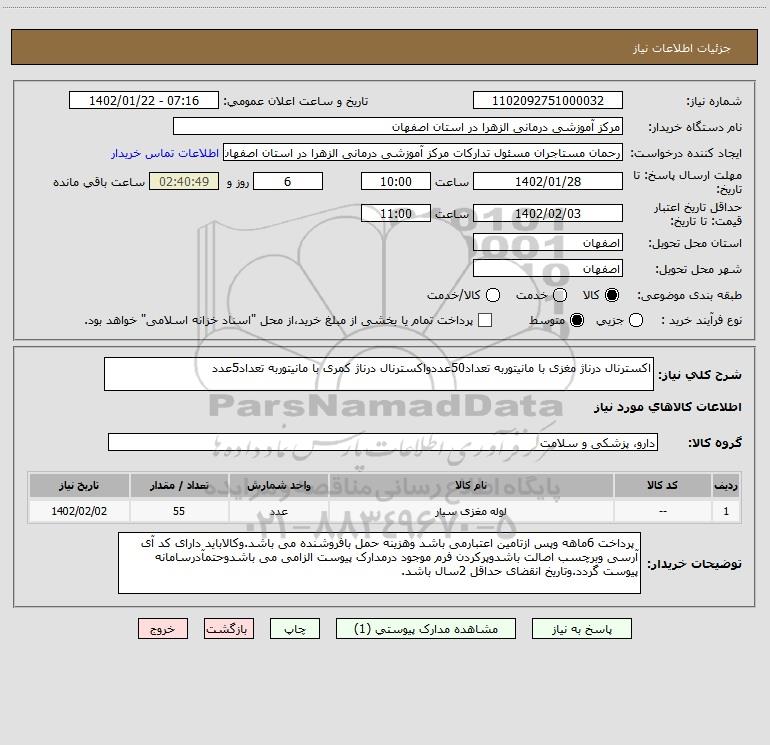Image resolution: width=770 pixels, height=745 pixels.
Task: Click the delivery province field اصفهان
Action: click(548, 243)
